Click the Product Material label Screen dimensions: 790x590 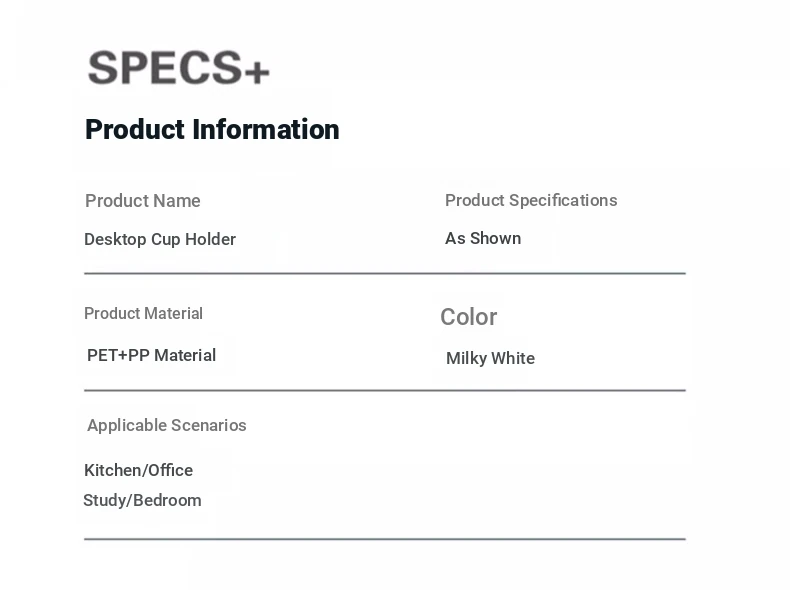tap(143, 313)
